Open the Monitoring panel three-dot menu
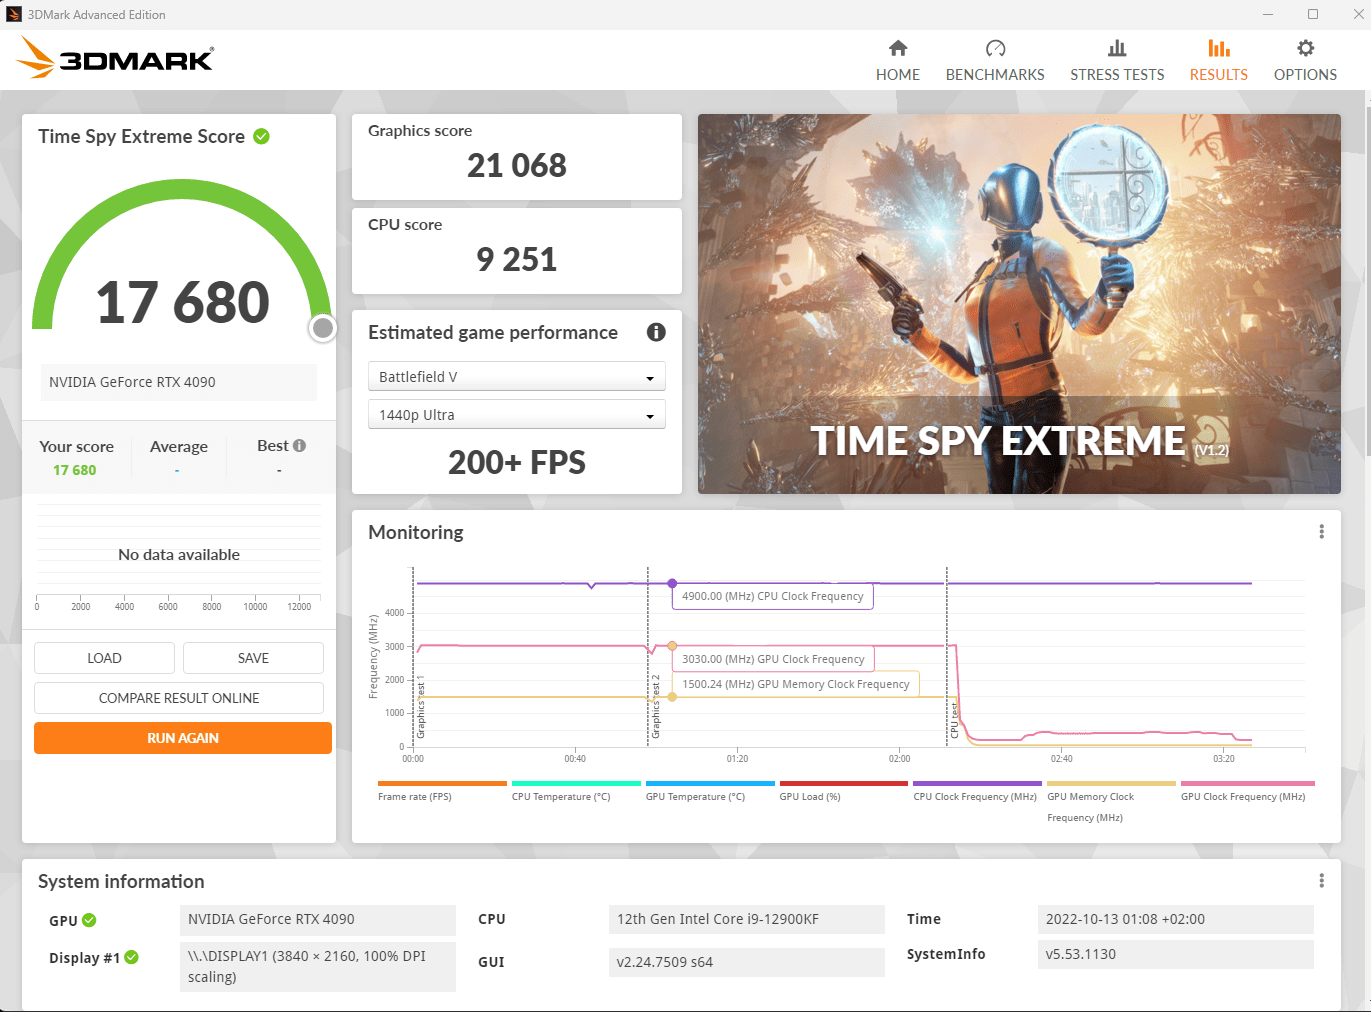The height and width of the screenshot is (1012, 1371). [1321, 532]
